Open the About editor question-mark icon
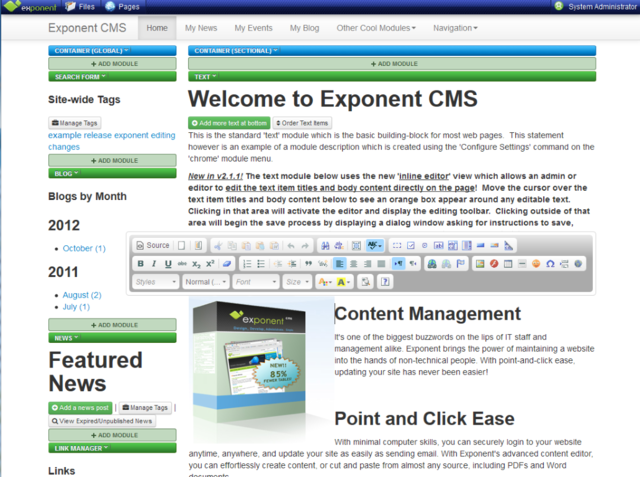640x477 pixels. (x=385, y=282)
